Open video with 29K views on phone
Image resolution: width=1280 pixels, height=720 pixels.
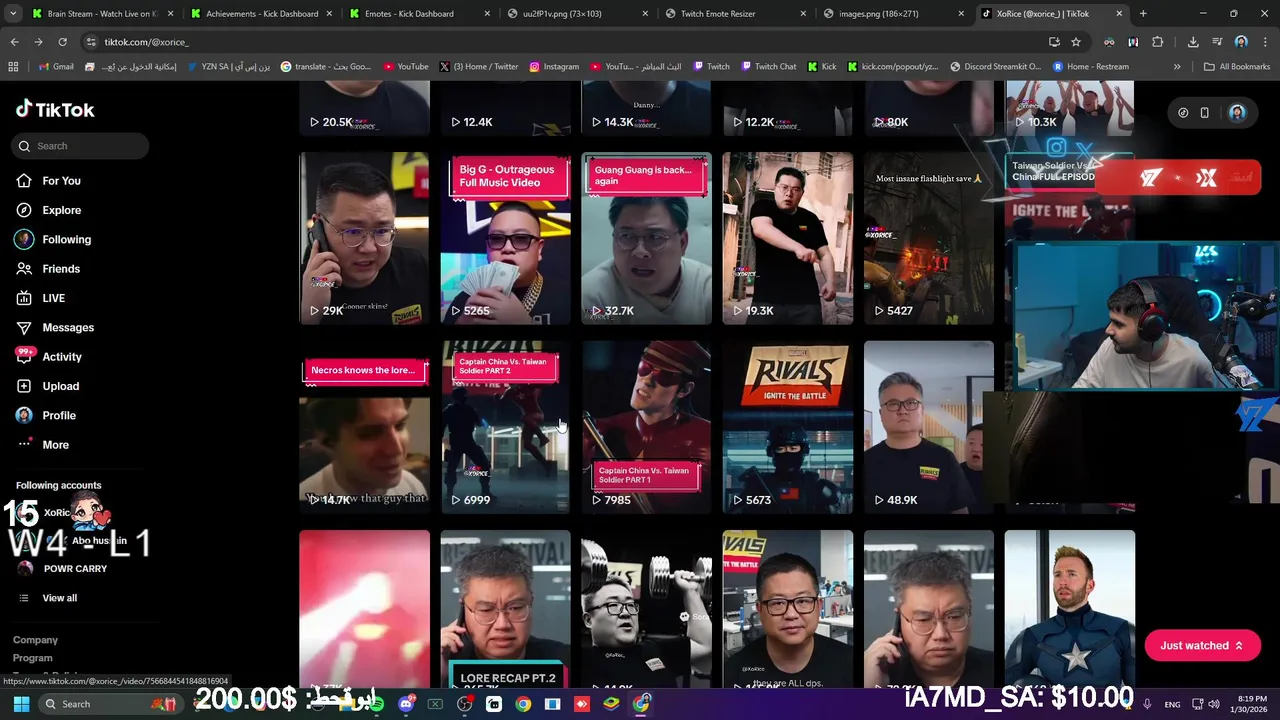pos(364,238)
